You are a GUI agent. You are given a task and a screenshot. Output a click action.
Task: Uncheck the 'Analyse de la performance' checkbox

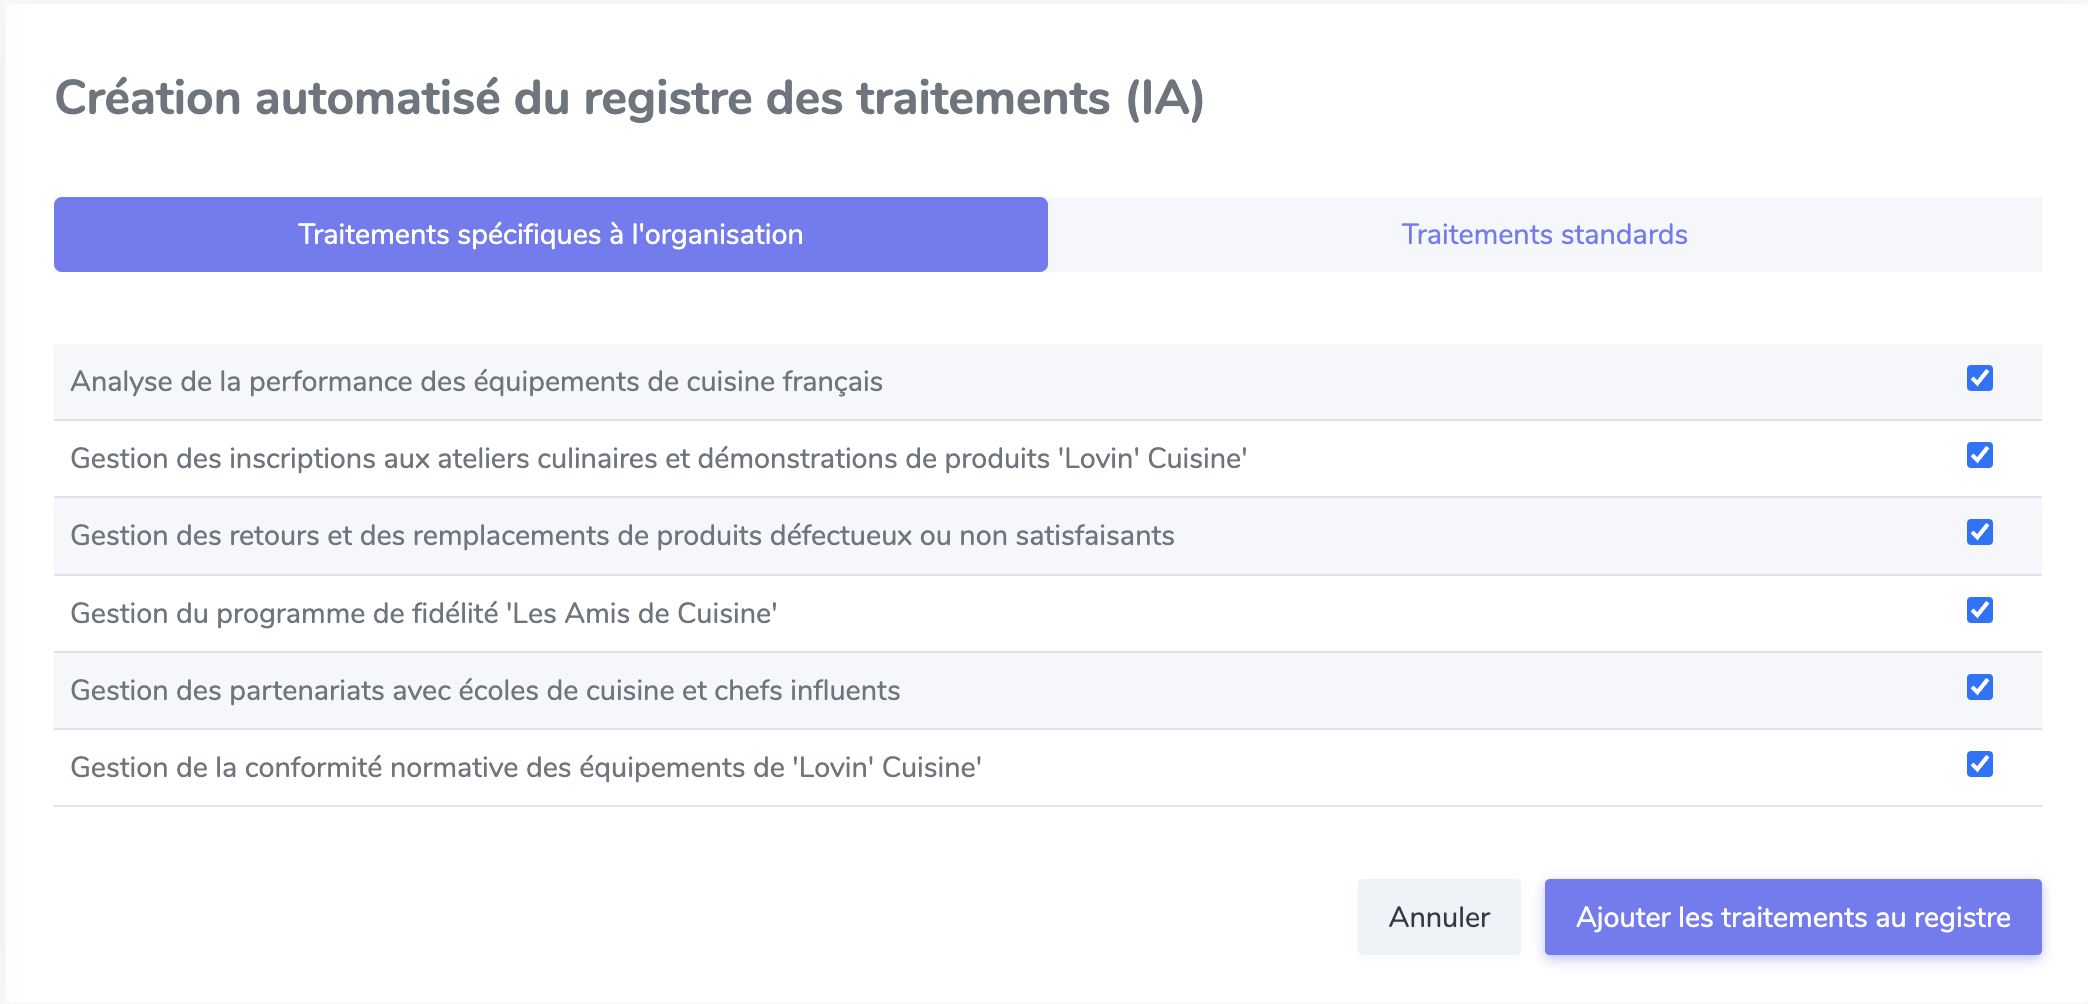click(1979, 378)
